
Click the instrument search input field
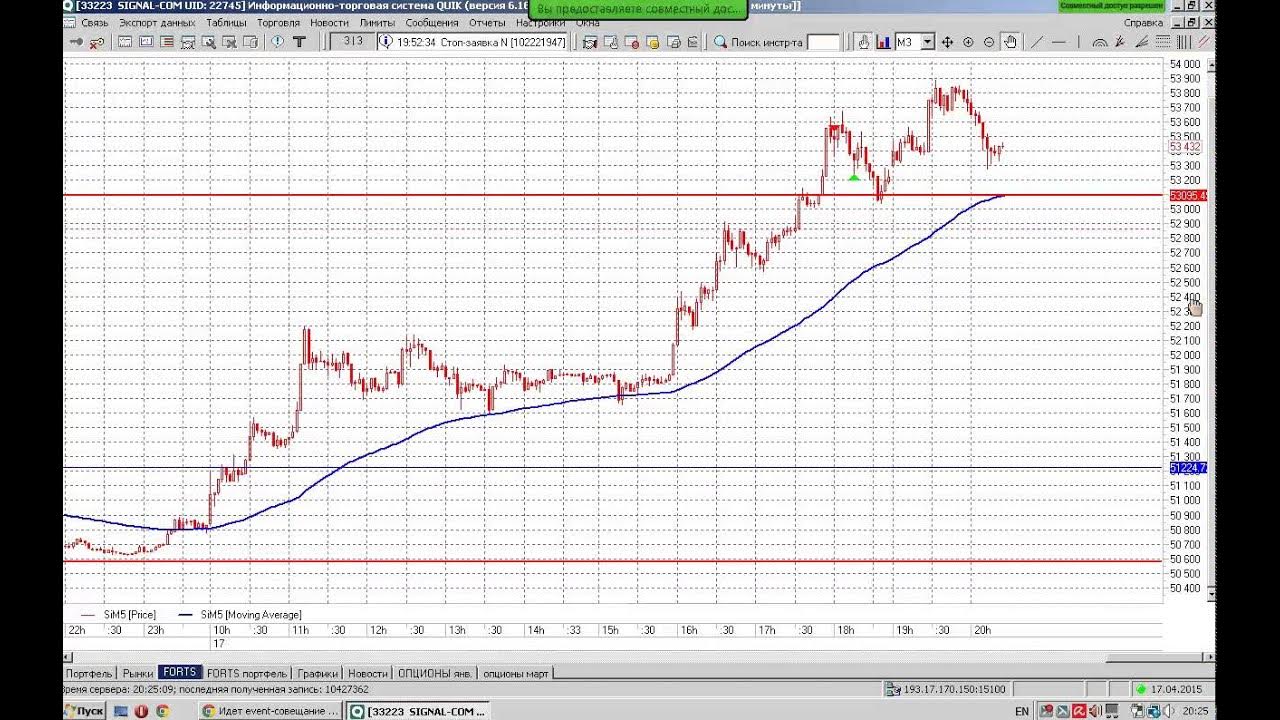(x=823, y=42)
